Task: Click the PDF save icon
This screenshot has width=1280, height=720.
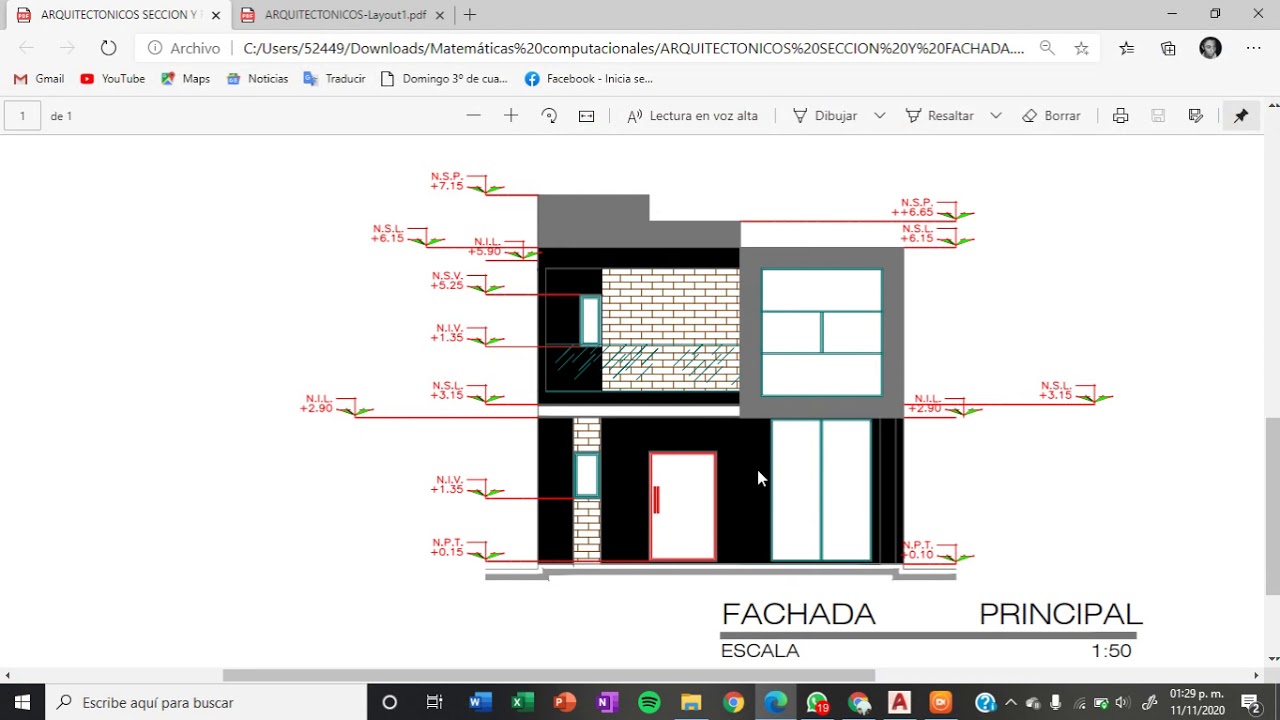Action: tap(1158, 116)
